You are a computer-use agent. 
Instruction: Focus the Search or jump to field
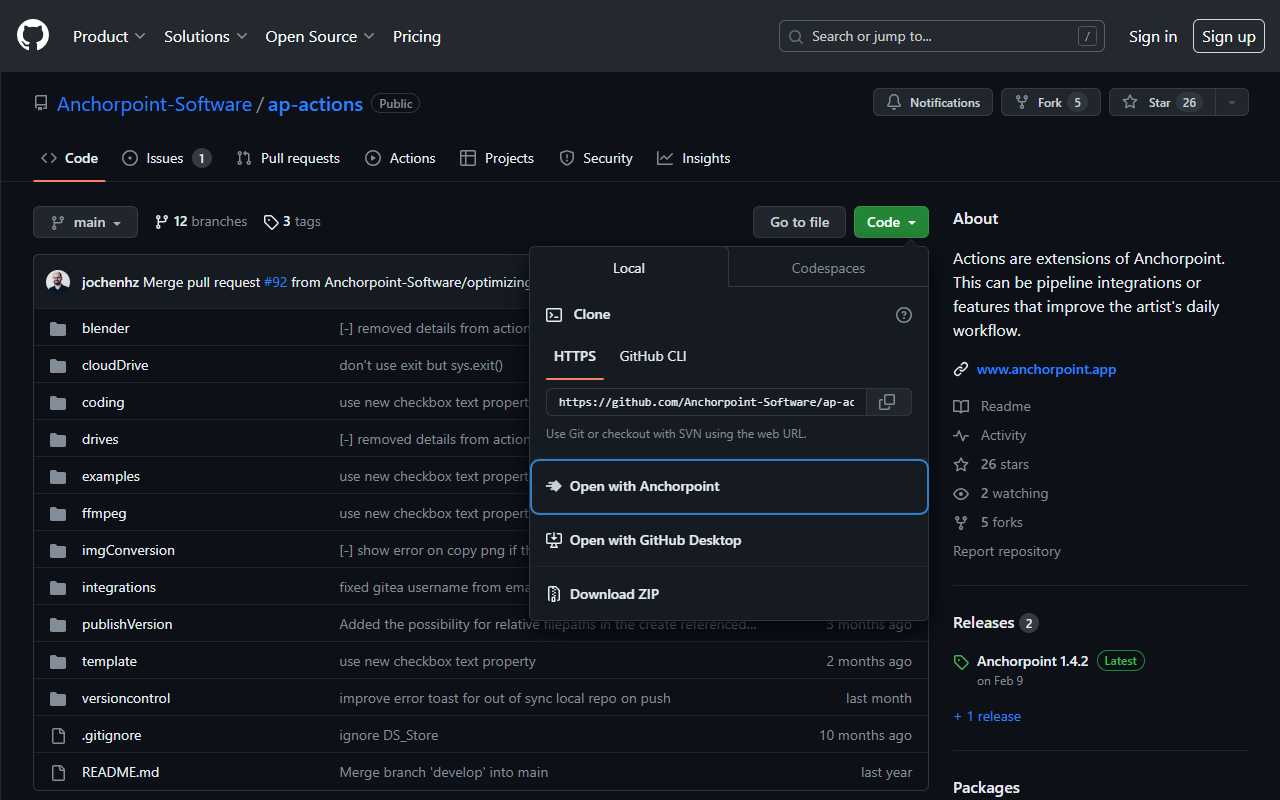pyautogui.click(x=941, y=36)
